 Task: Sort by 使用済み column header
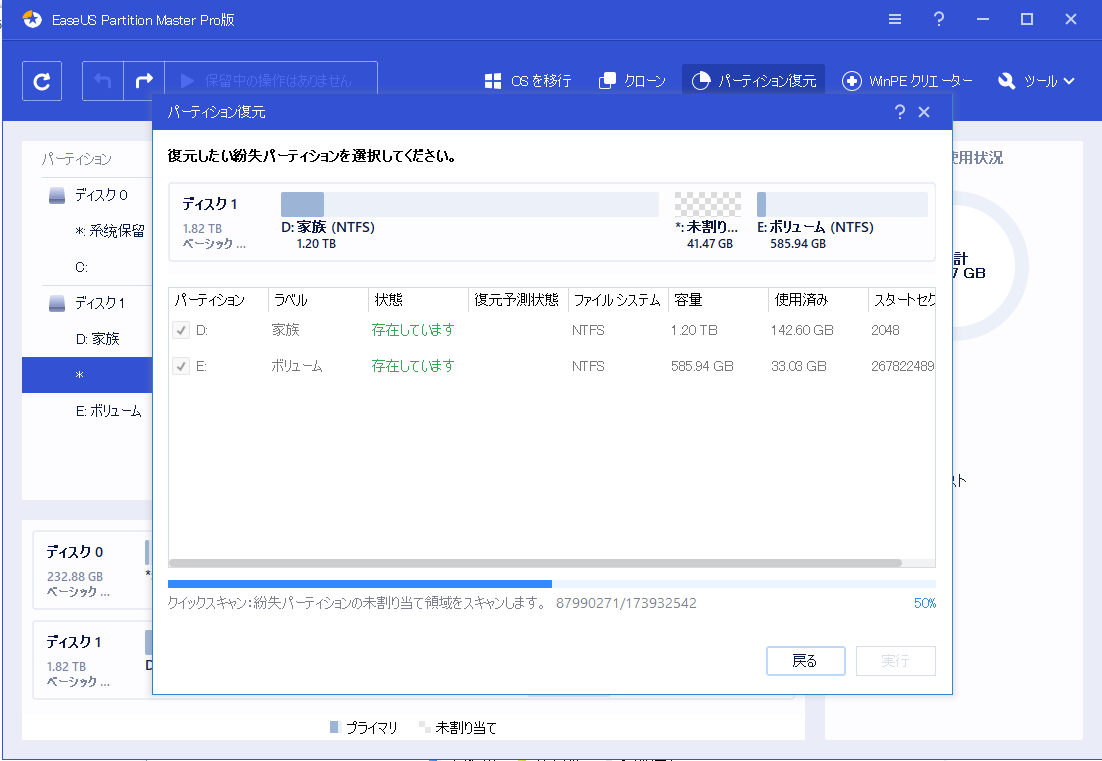[x=818, y=300]
